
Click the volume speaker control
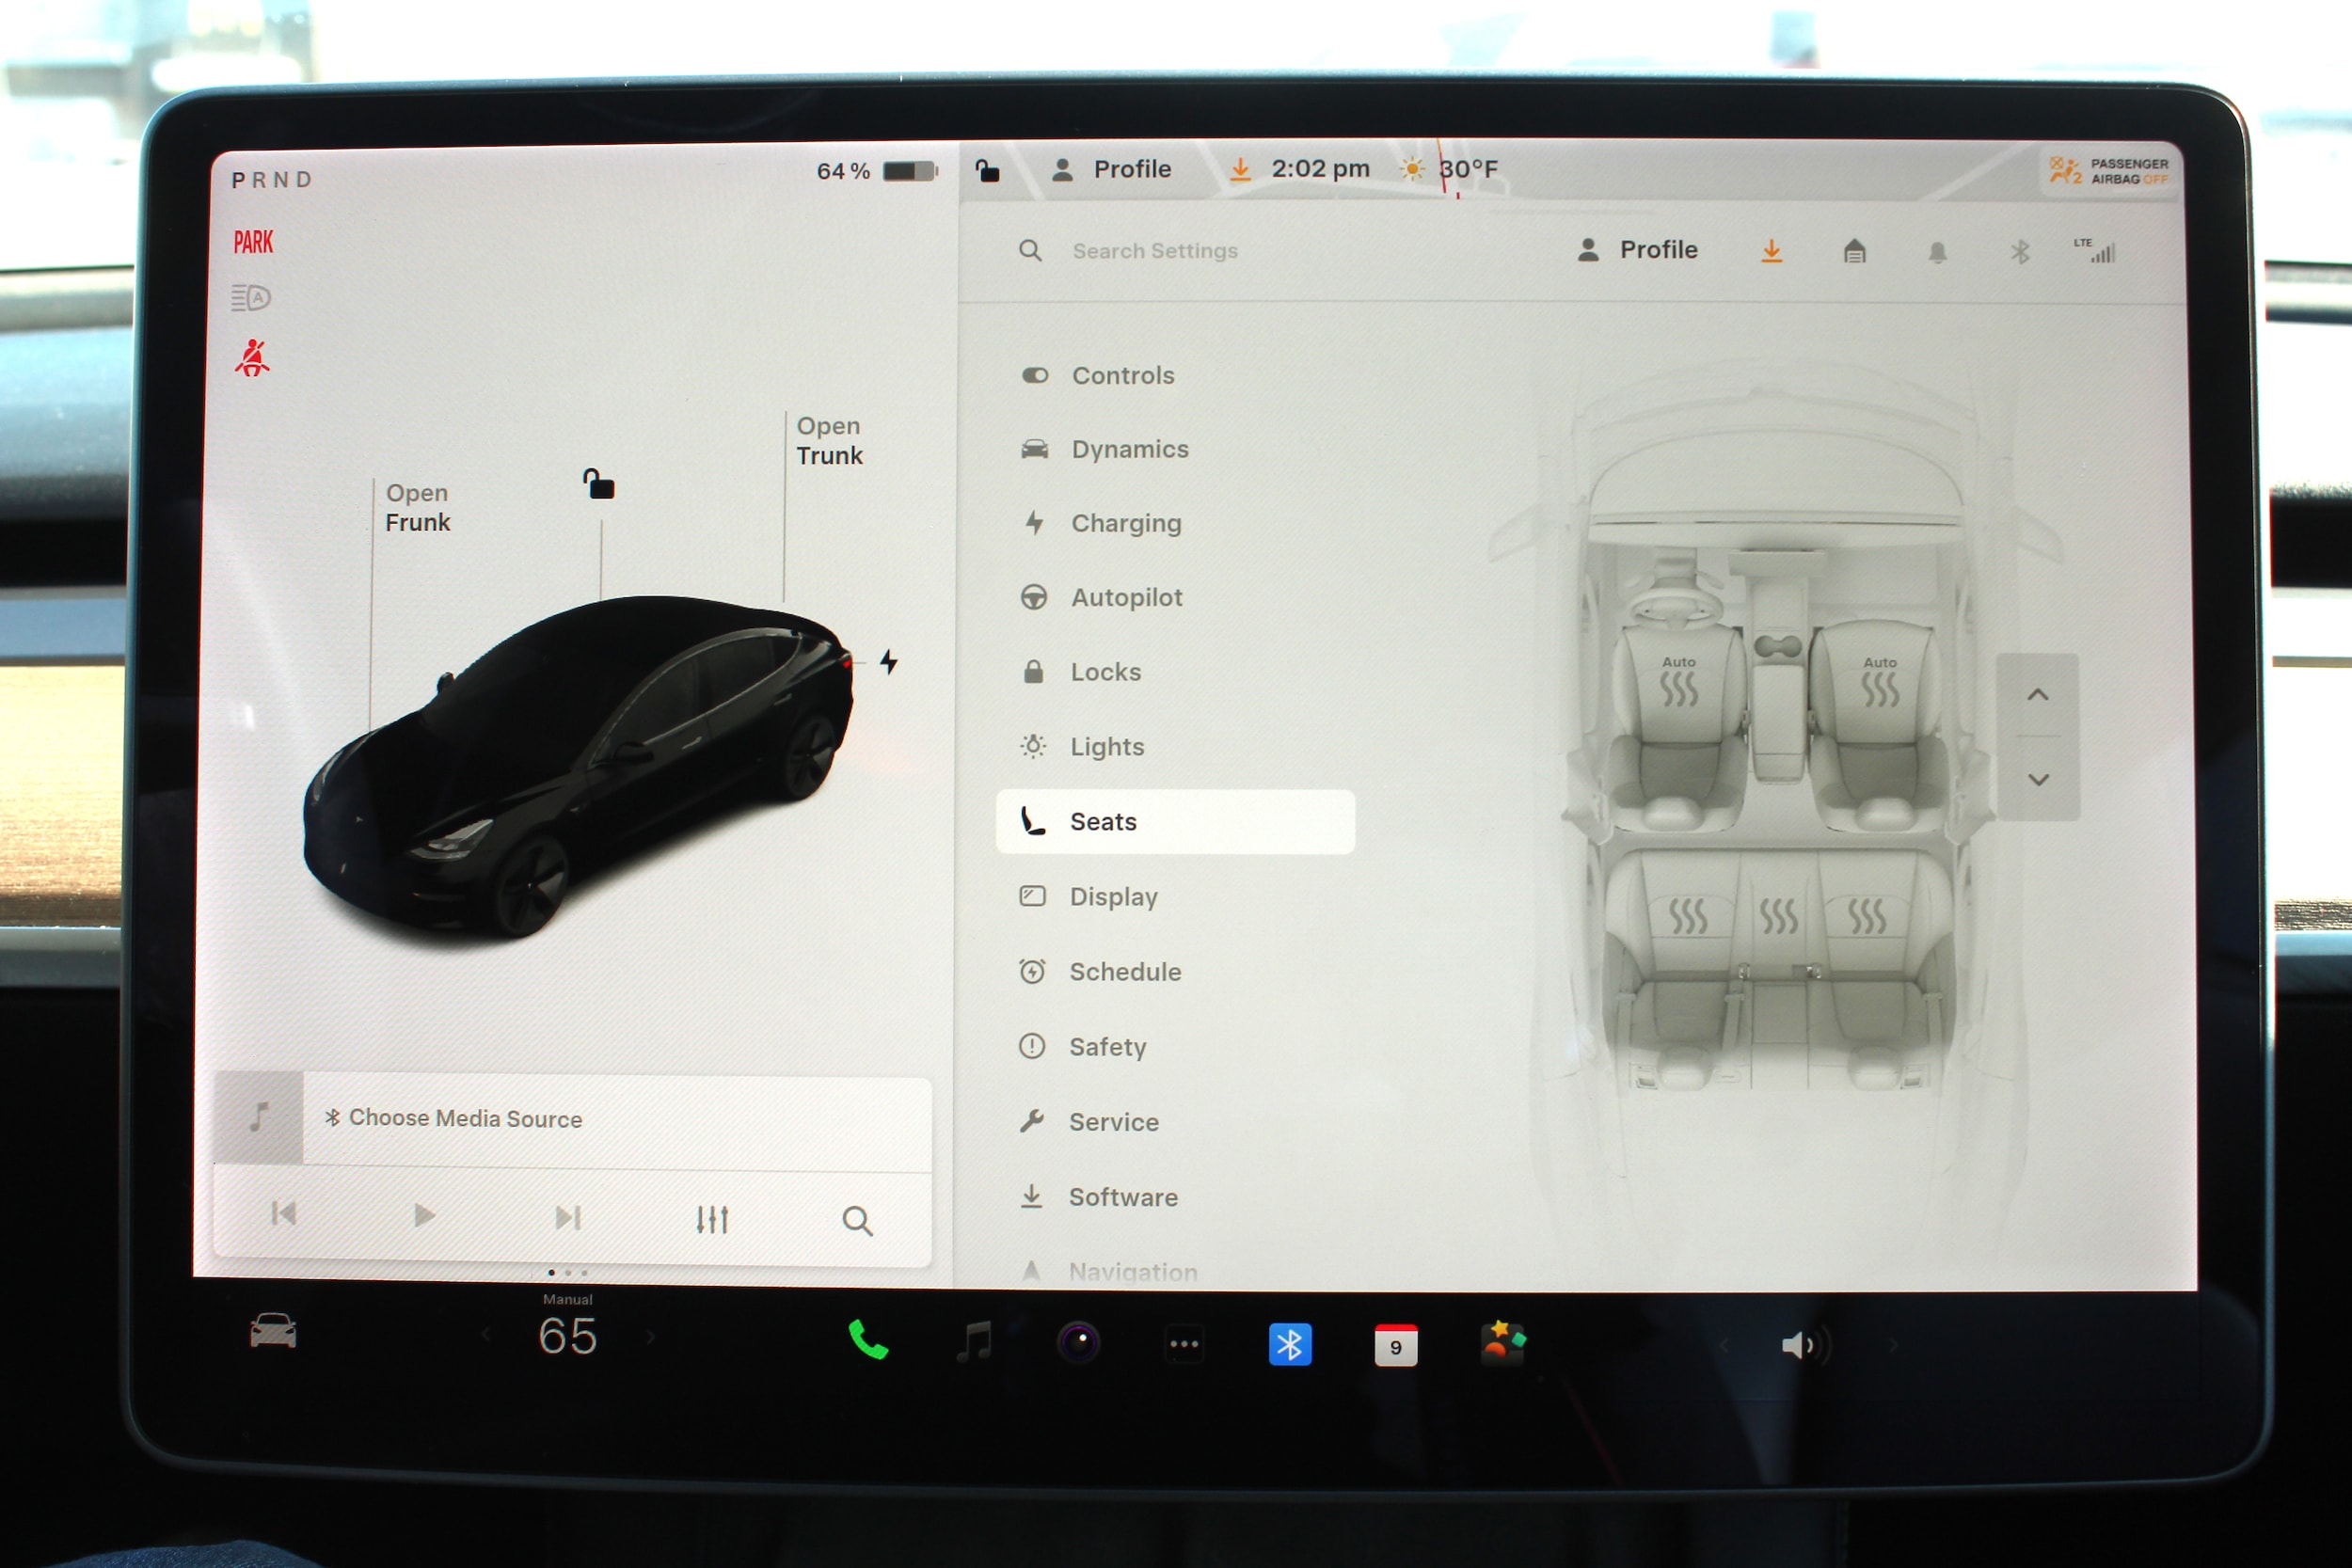click(1801, 1346)
